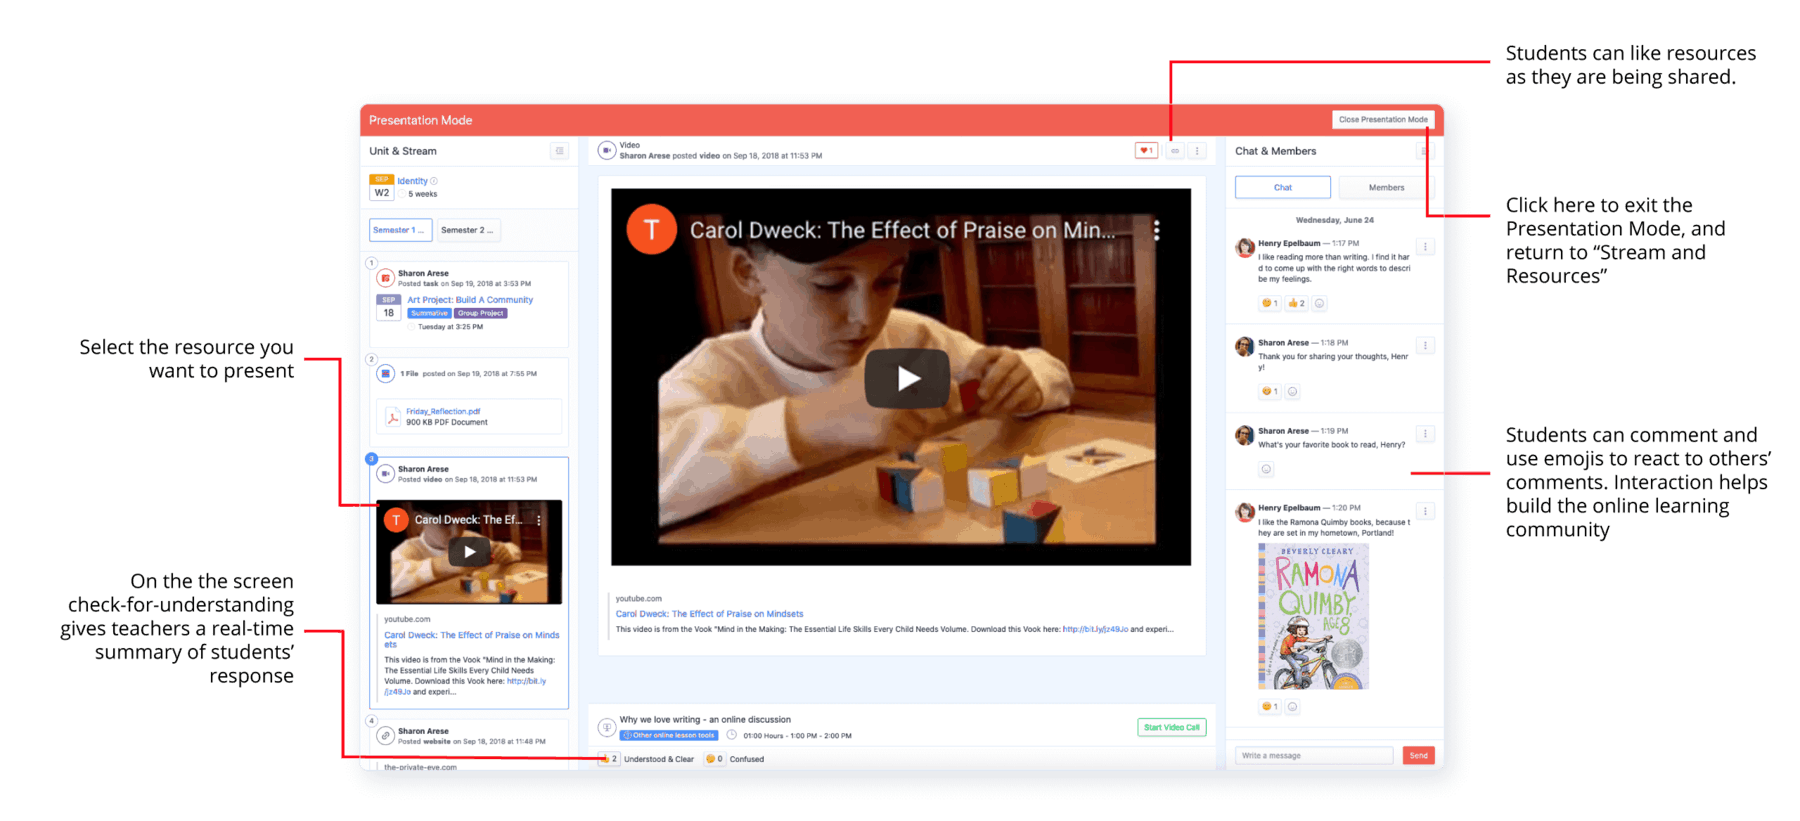This screenshot has height=821, width=1800.
Task: Click the Identity unit info icon
Action: (x=434, y=181)
